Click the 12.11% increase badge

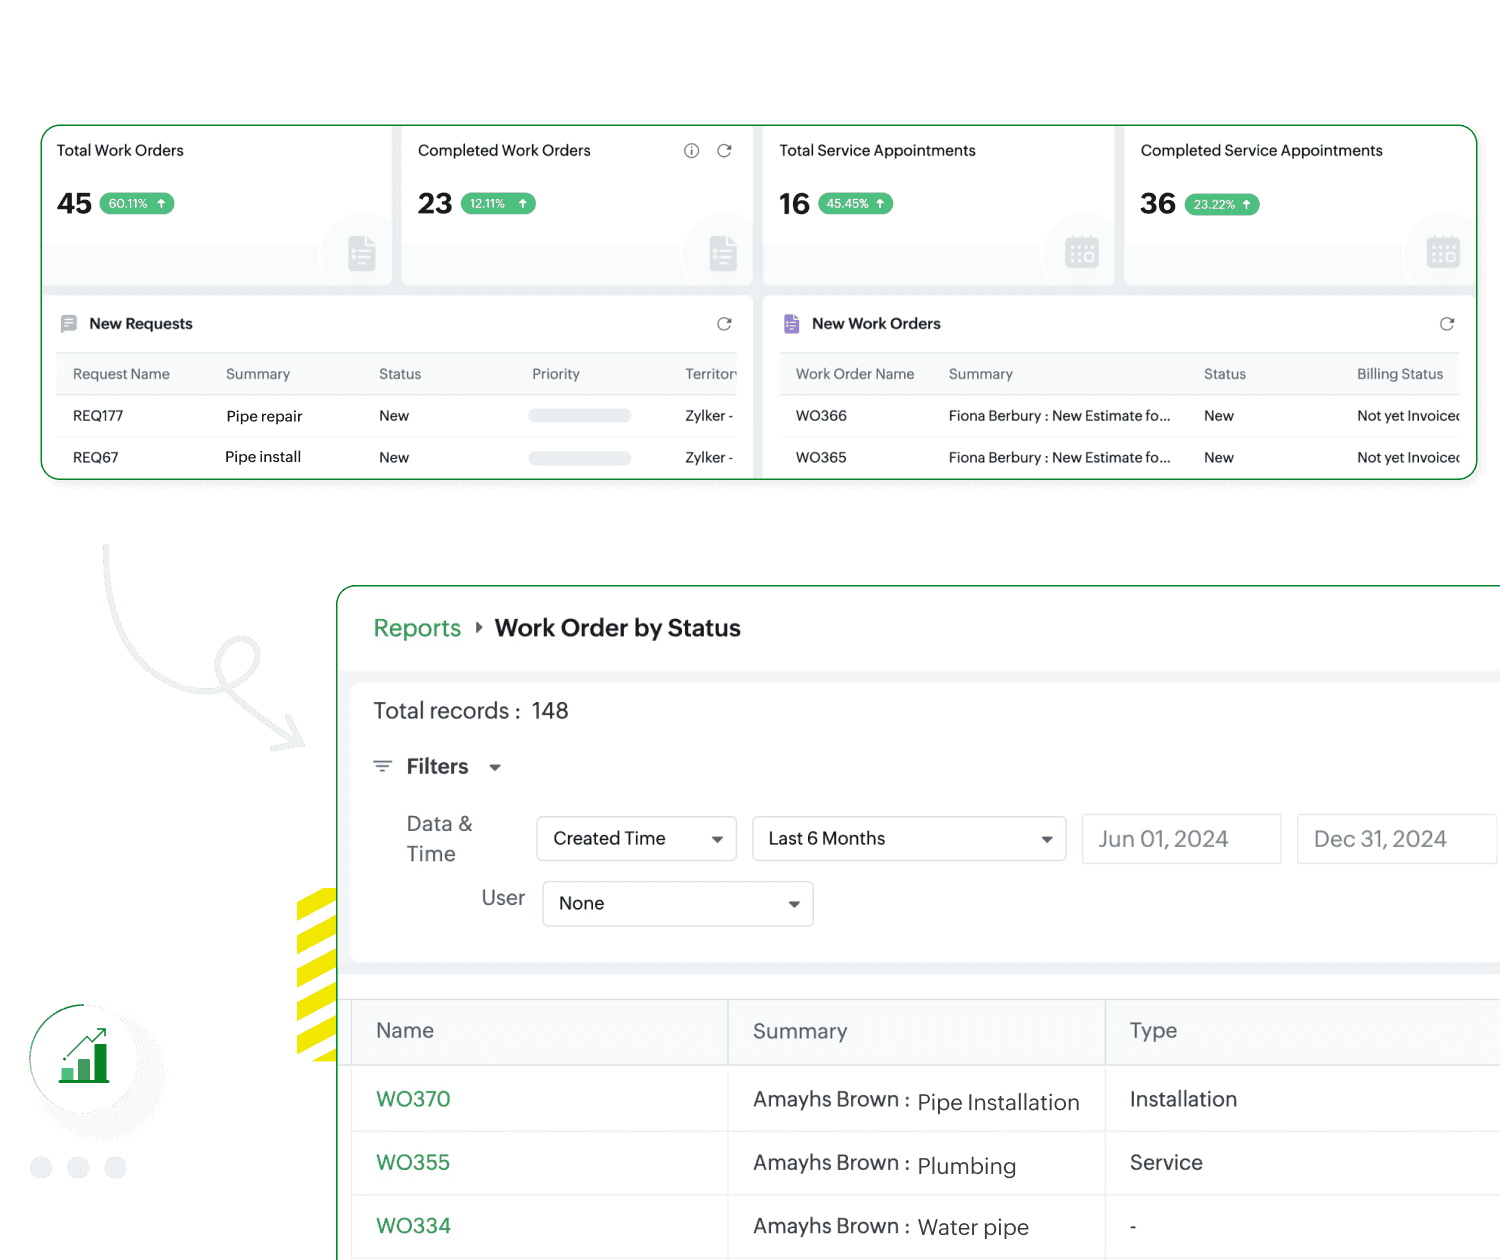point(498,204)
